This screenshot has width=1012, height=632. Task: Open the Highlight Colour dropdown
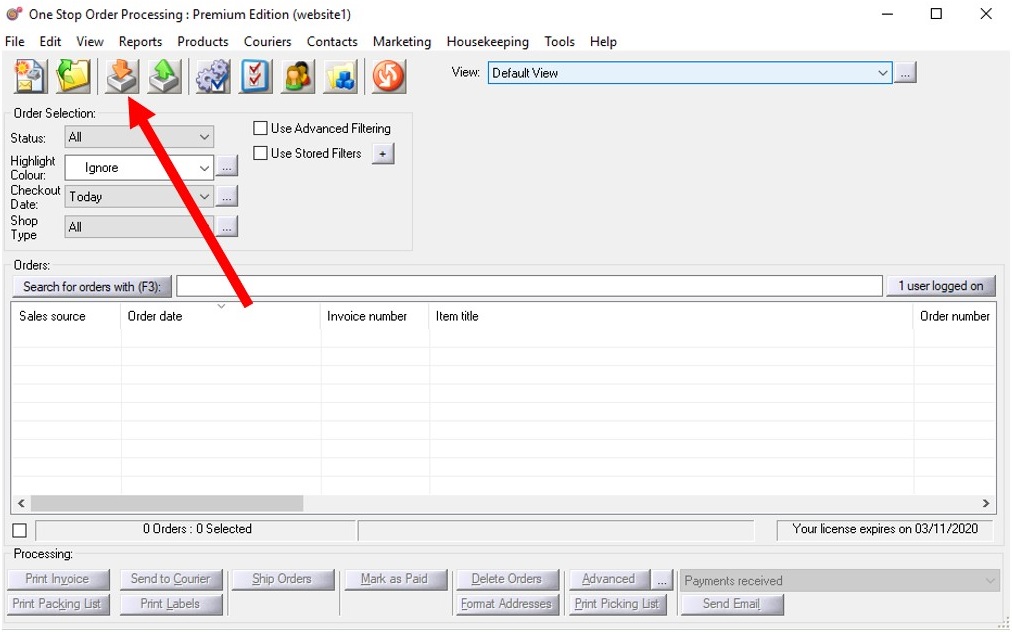pos(139,168)
